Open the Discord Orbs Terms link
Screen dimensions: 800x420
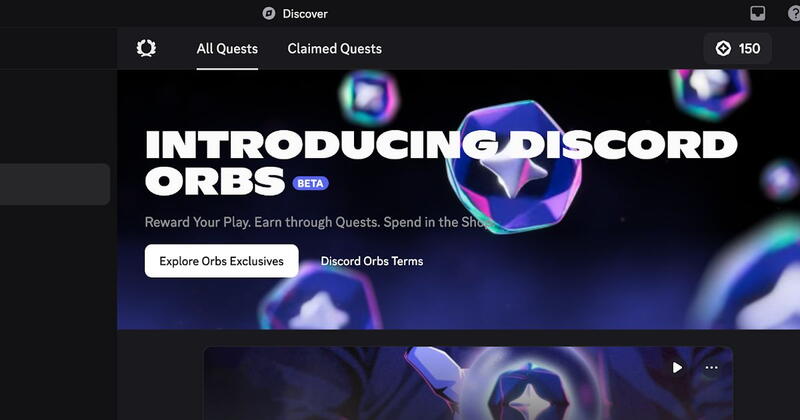click(x=372, y=261)
